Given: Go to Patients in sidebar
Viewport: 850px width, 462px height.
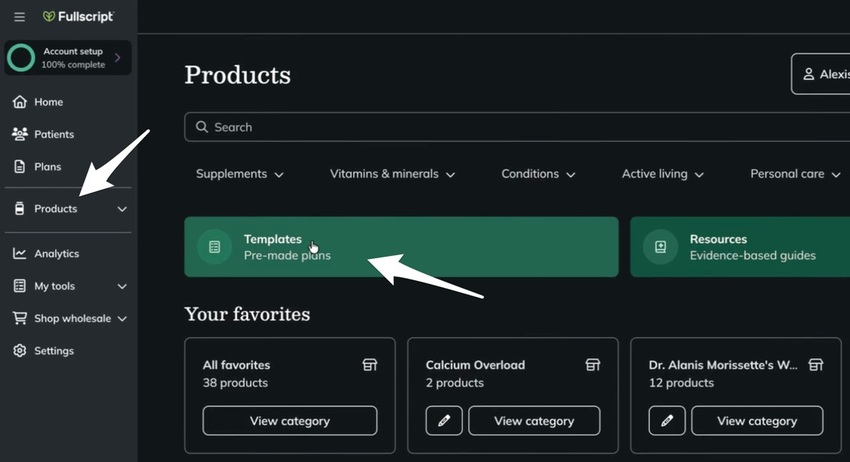Looking at the screenshot, I should point(53,134).
